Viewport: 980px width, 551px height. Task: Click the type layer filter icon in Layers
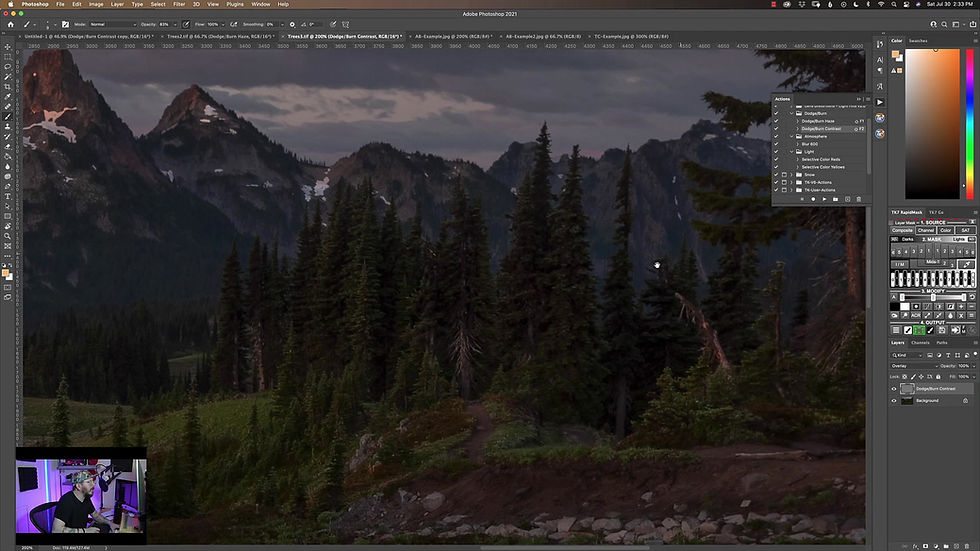click(x=948, y=355)
